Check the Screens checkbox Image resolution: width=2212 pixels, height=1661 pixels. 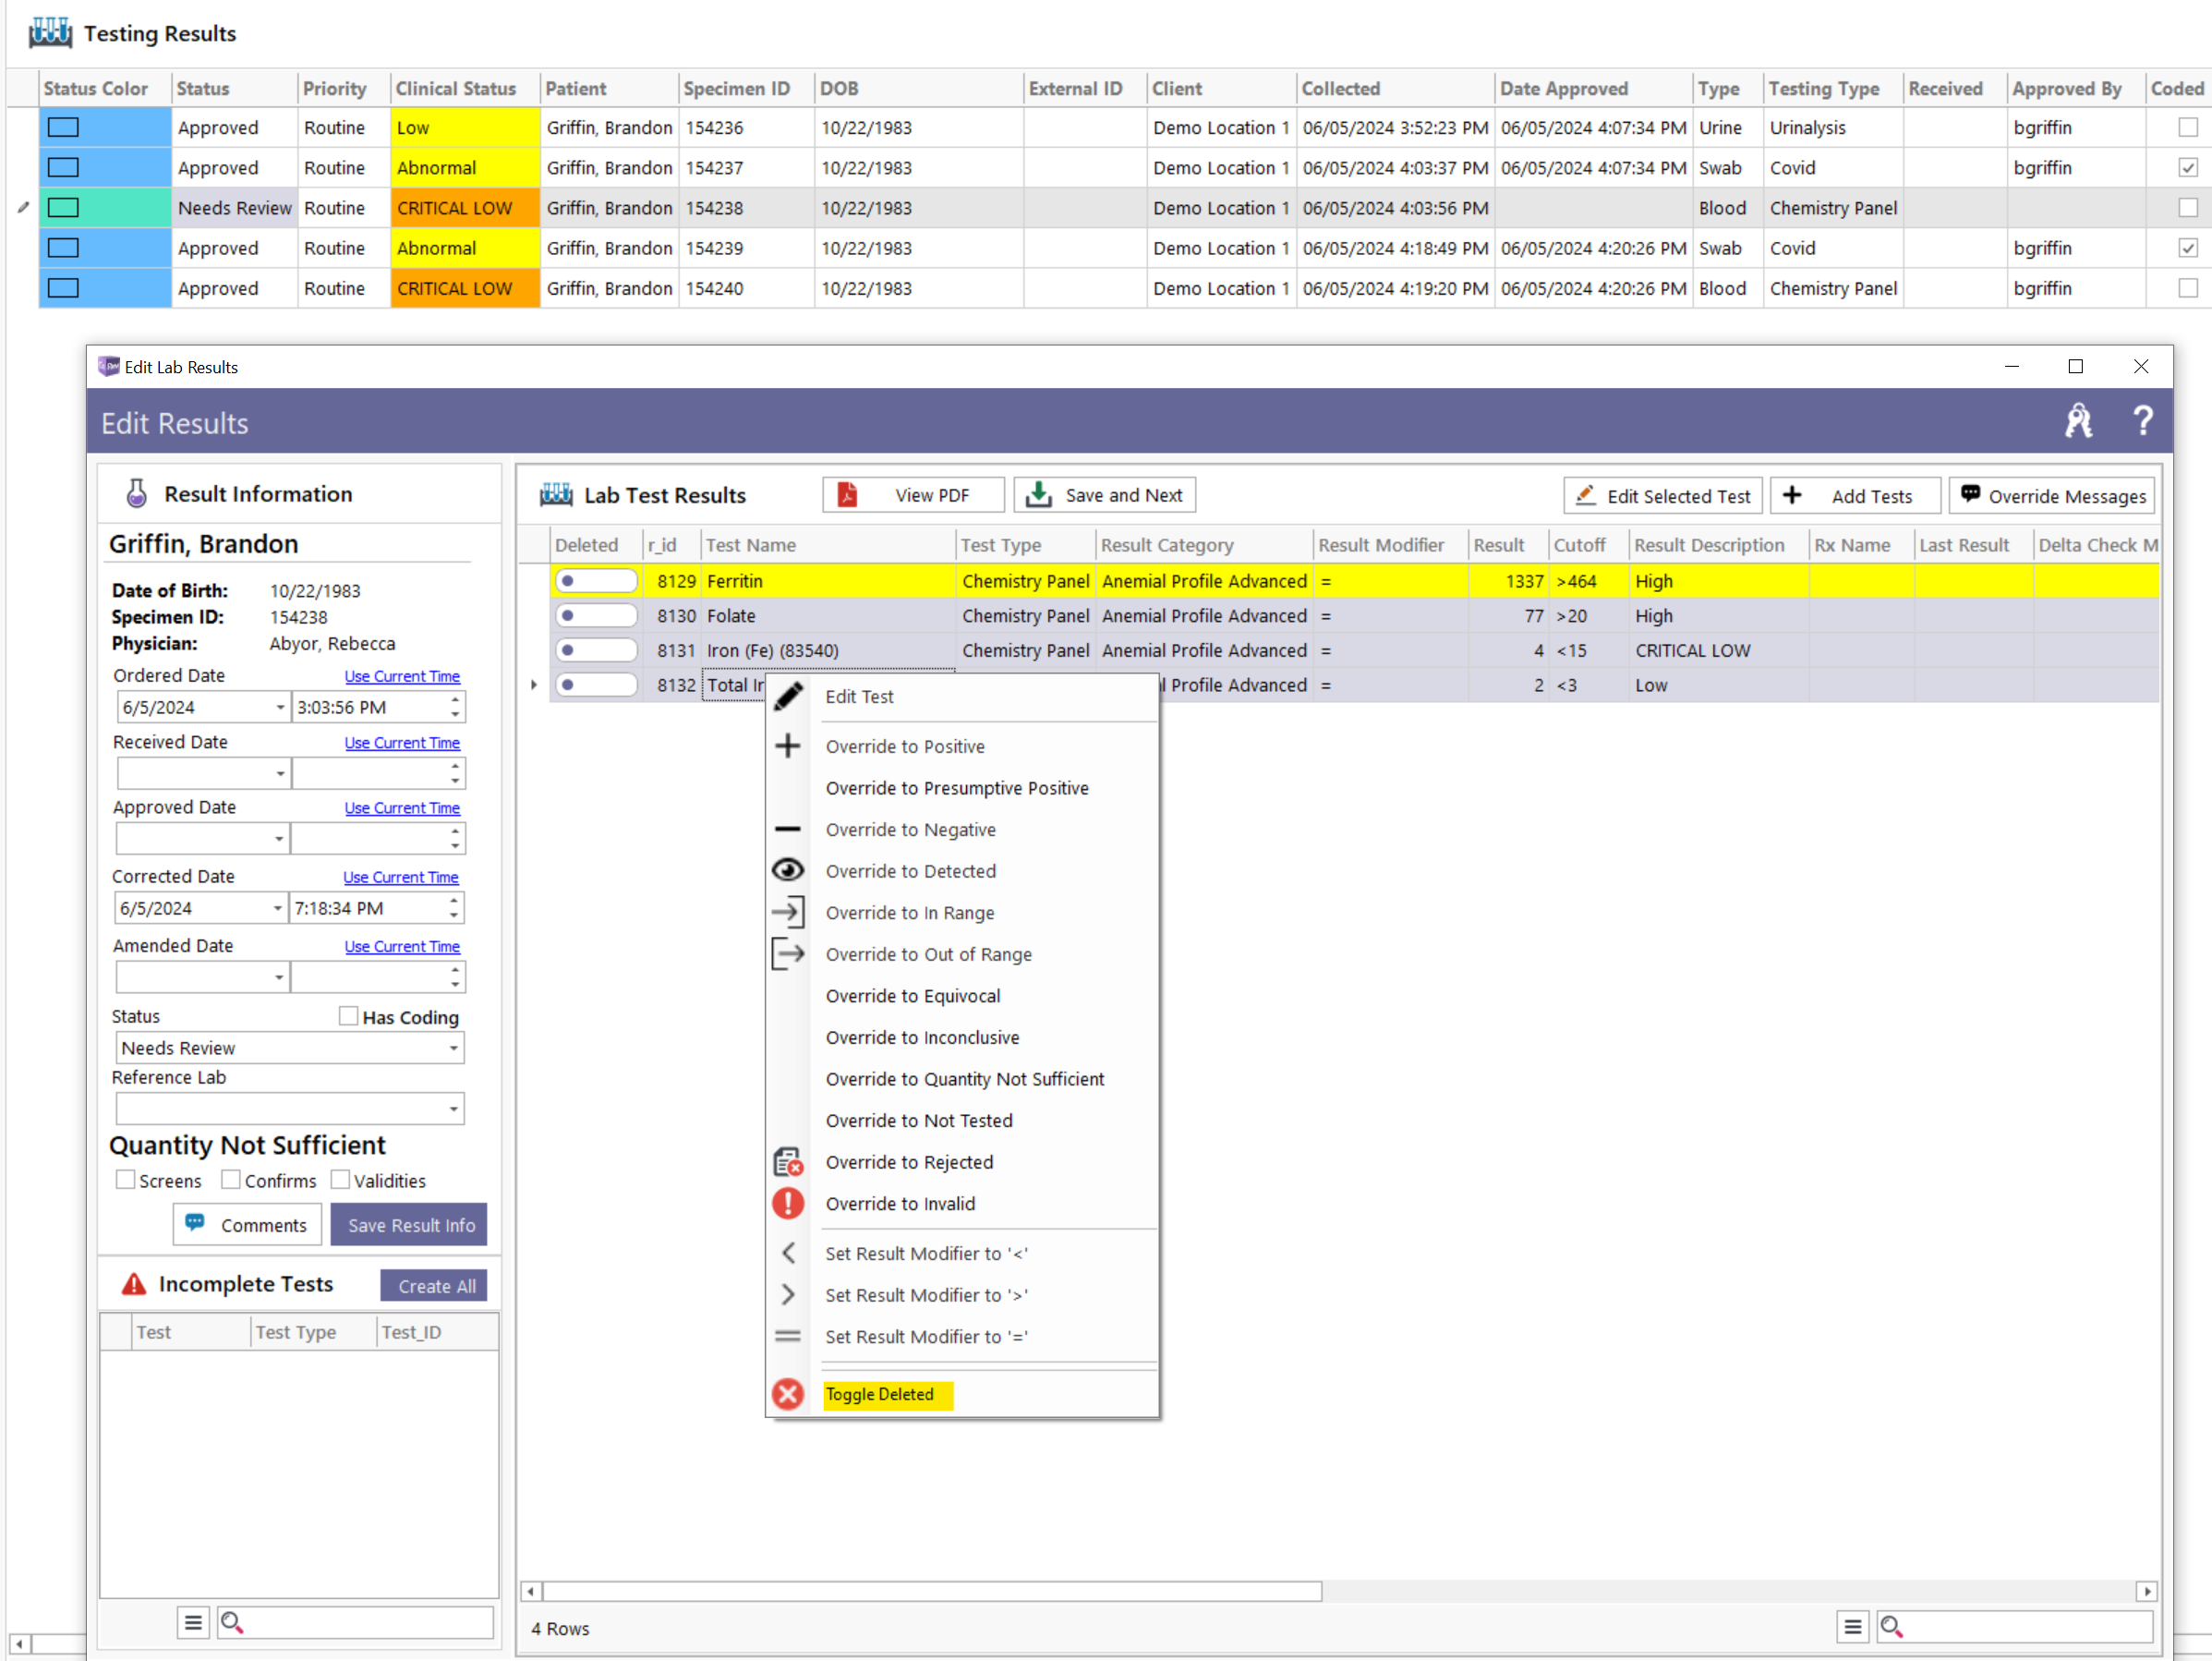tap(125, 1180)
